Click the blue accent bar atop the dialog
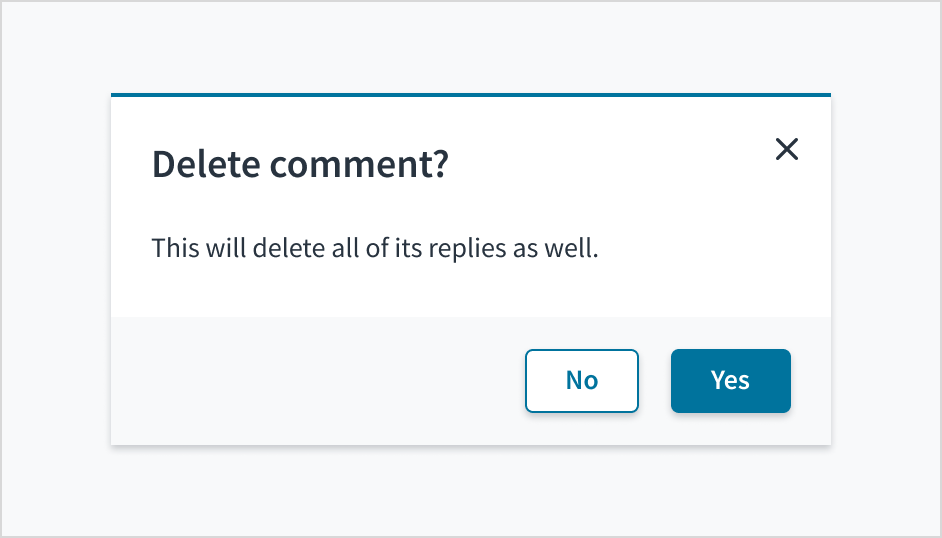The width and height of the screenshot is (942, 538). pos(470,95)
